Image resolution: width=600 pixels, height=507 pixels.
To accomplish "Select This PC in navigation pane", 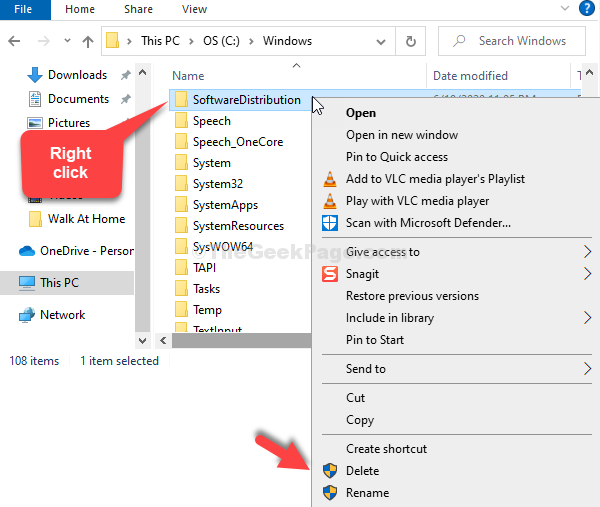I will pos(67,283).
